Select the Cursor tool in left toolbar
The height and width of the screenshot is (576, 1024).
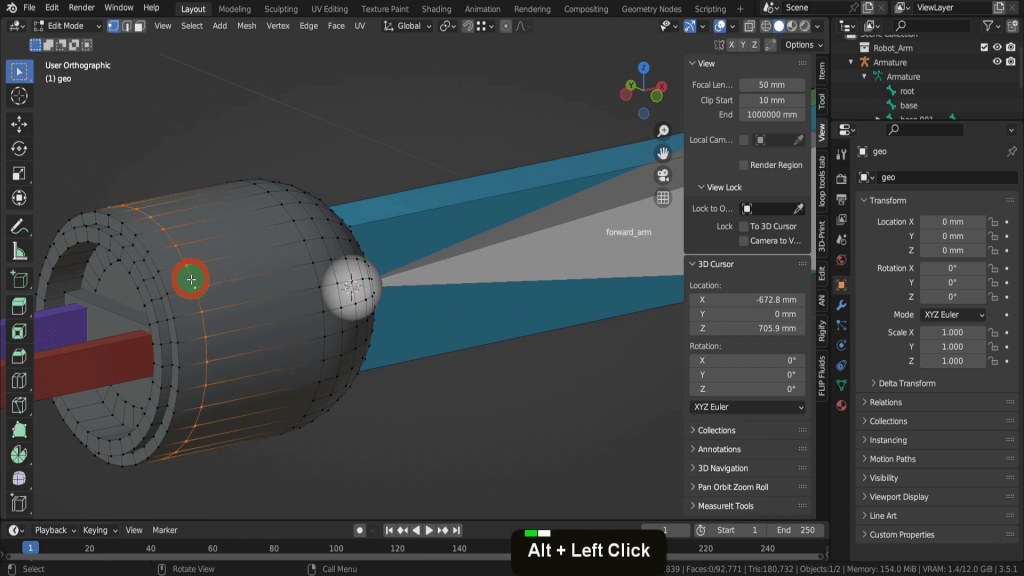[x=18, y=96]
